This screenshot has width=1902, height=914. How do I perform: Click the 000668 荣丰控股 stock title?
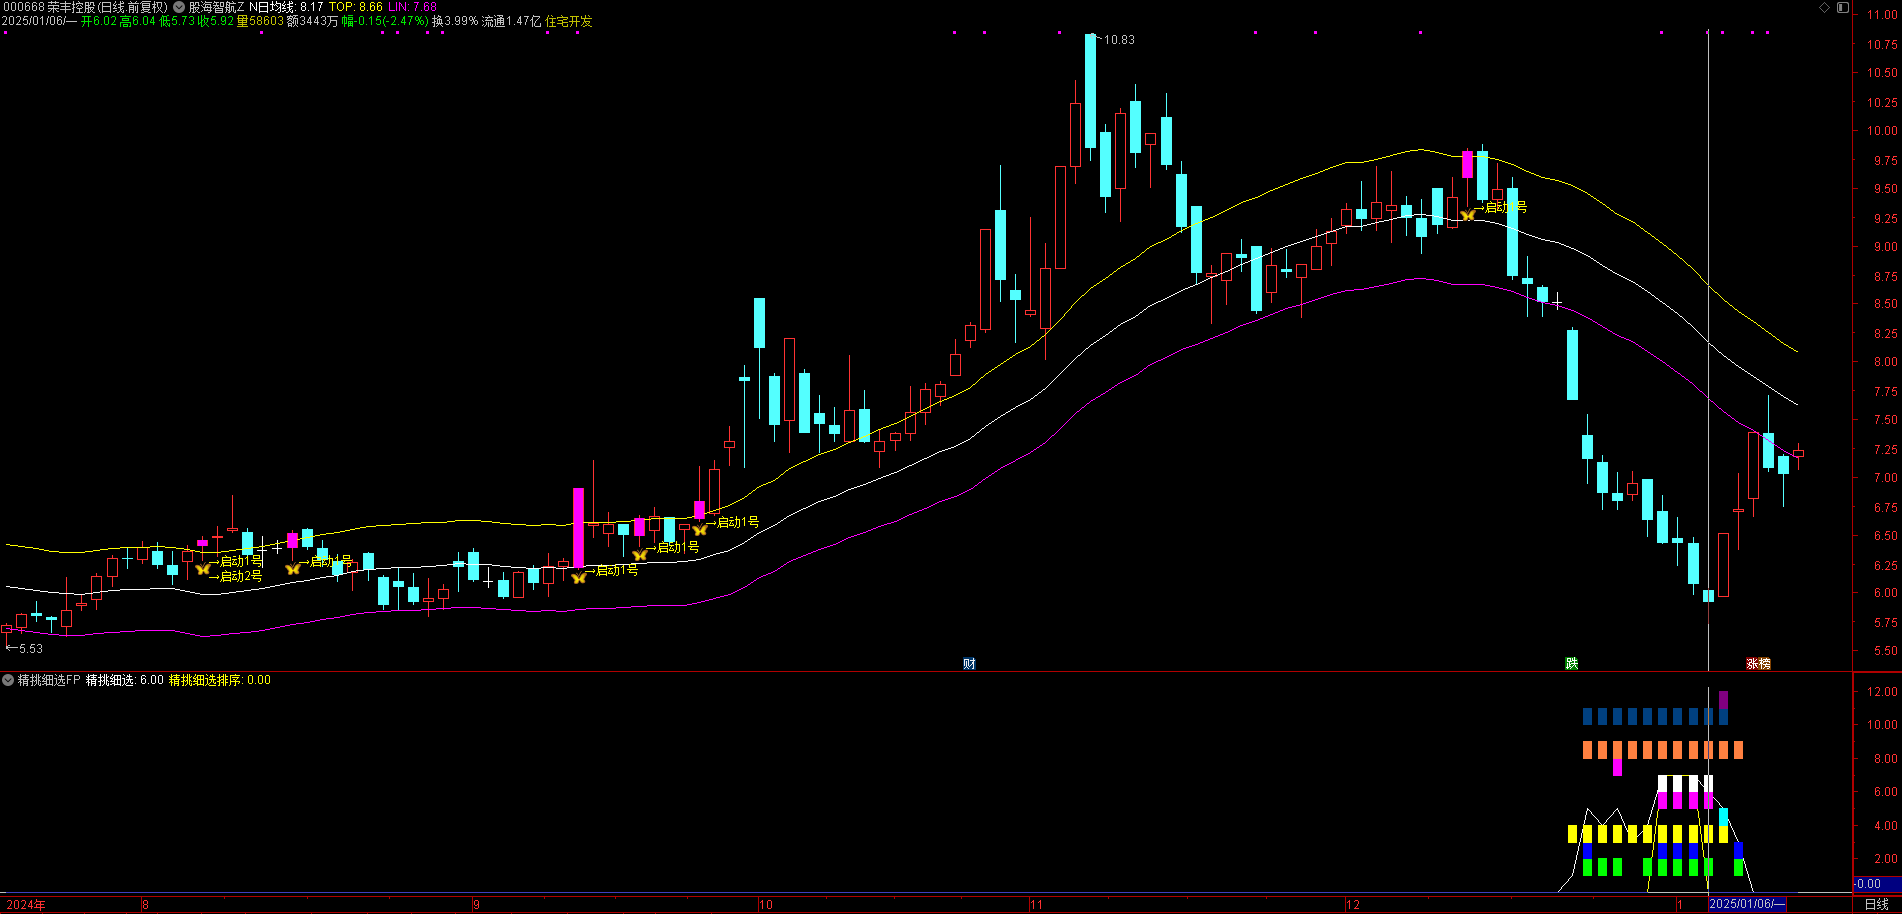[85, 7]
